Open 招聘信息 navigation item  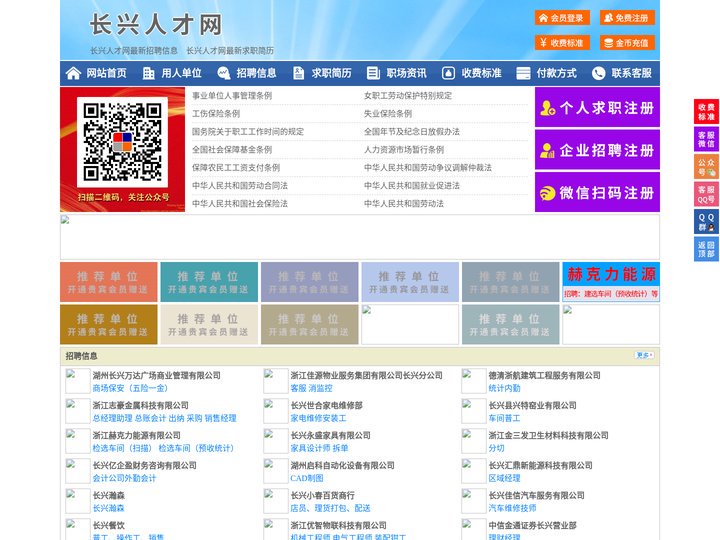pos(256,73)
